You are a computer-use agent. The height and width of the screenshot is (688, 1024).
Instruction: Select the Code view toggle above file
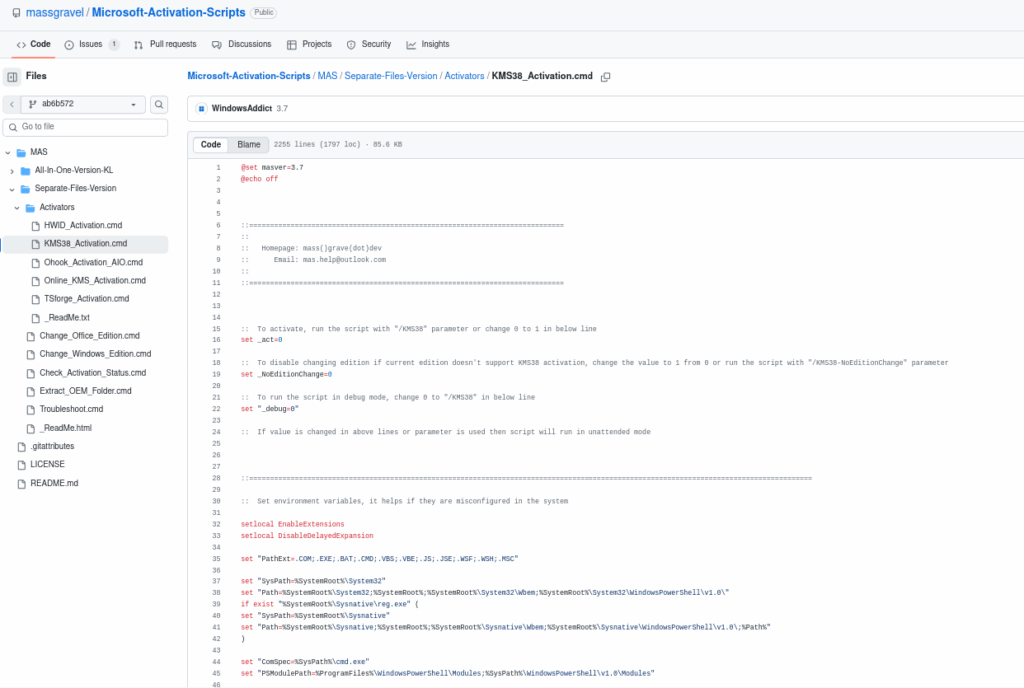coord(211,145)
